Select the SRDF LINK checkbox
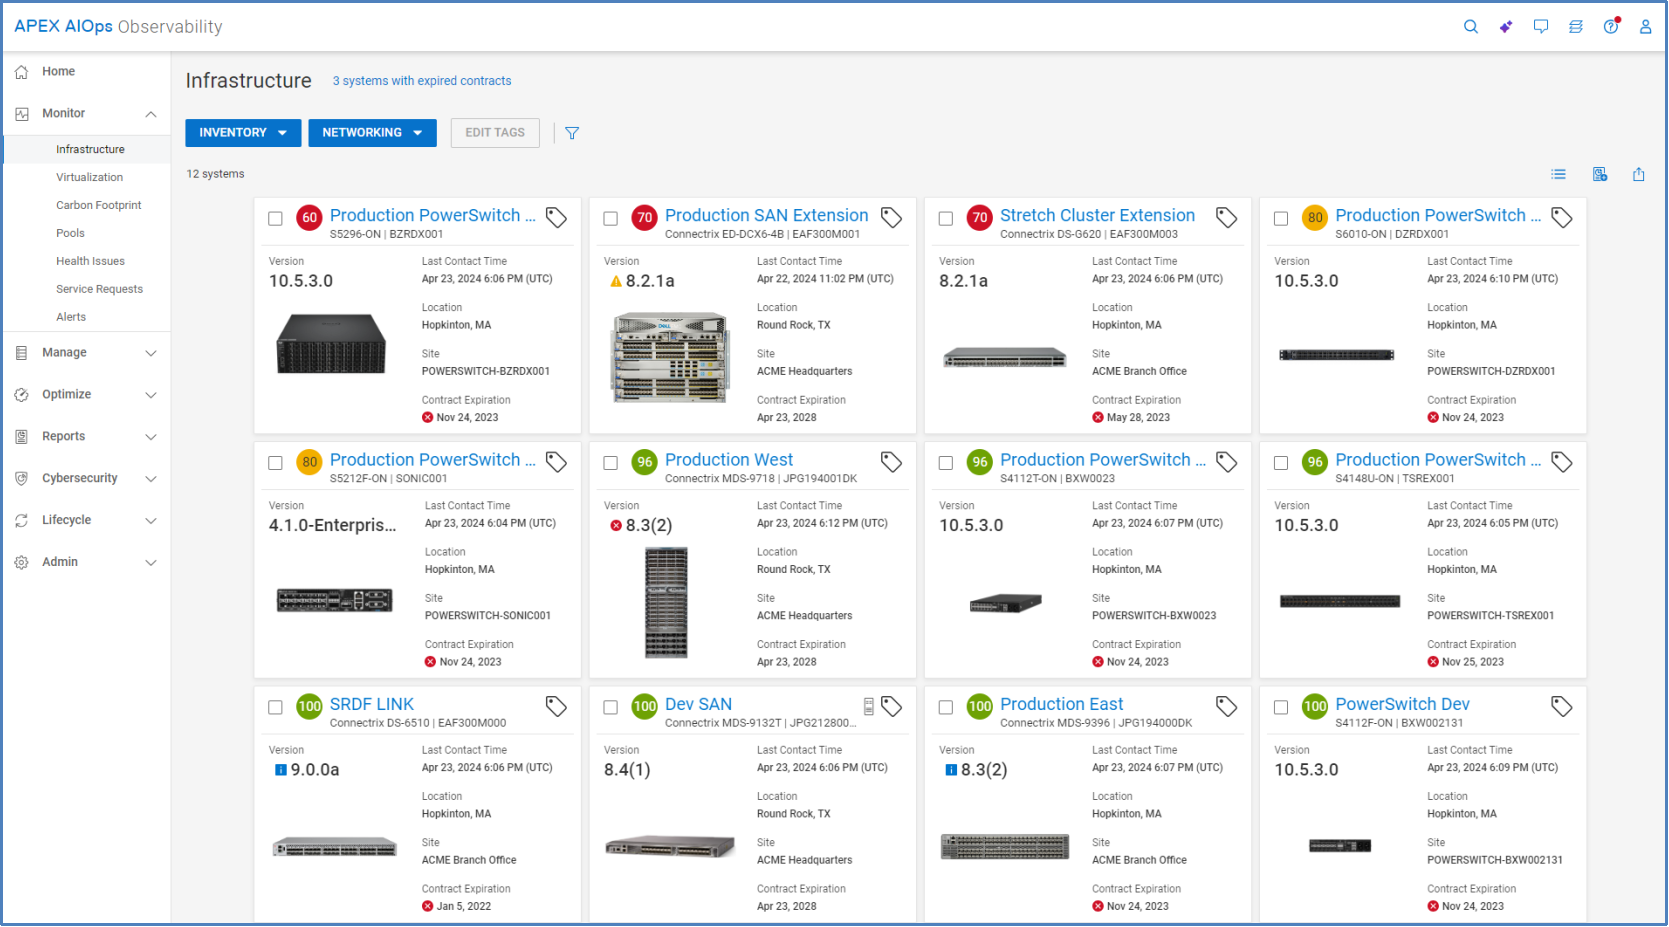Viewport: 1669px width, 927px height. (275, 707)
